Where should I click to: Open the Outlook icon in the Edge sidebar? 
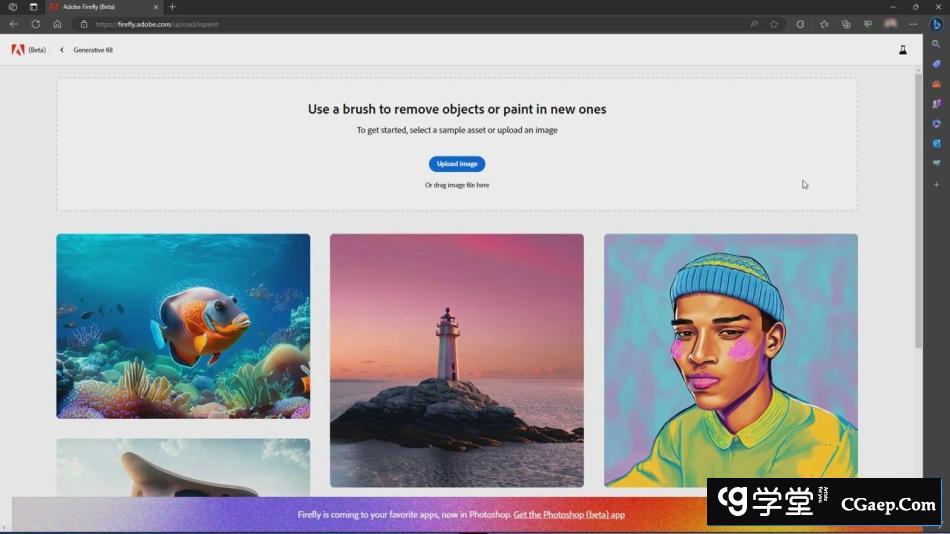tap(937, 143)
